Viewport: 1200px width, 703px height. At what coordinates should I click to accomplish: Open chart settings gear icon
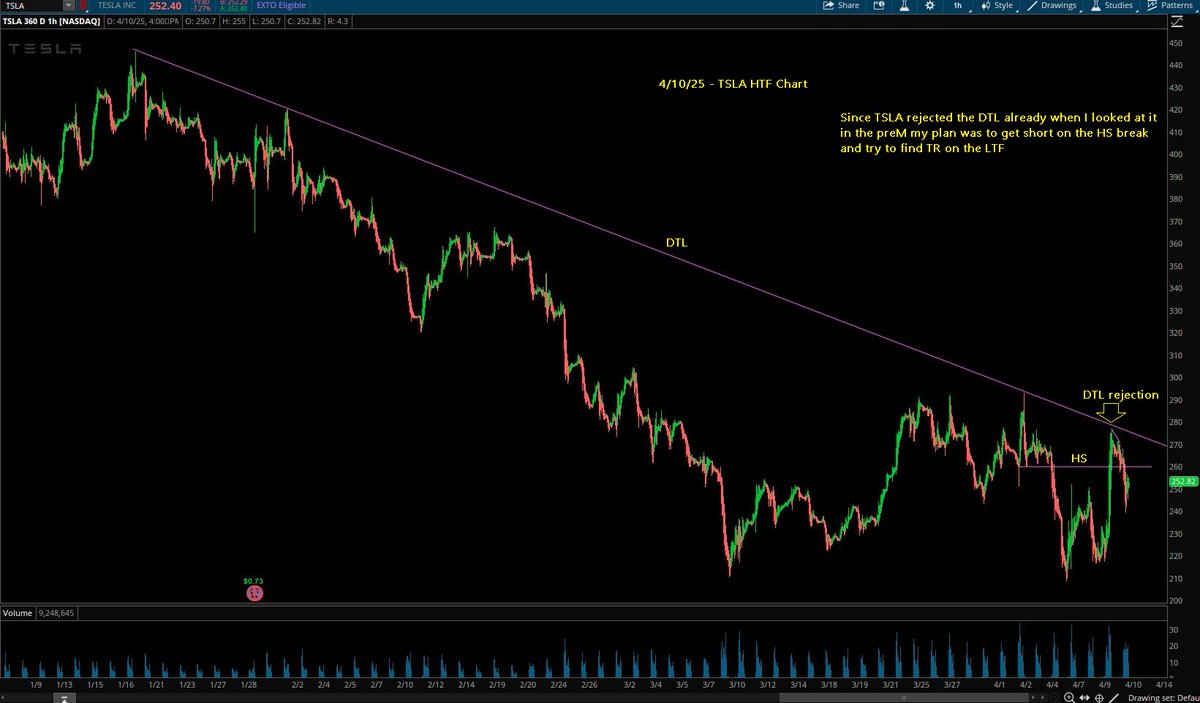click(930, 5)
